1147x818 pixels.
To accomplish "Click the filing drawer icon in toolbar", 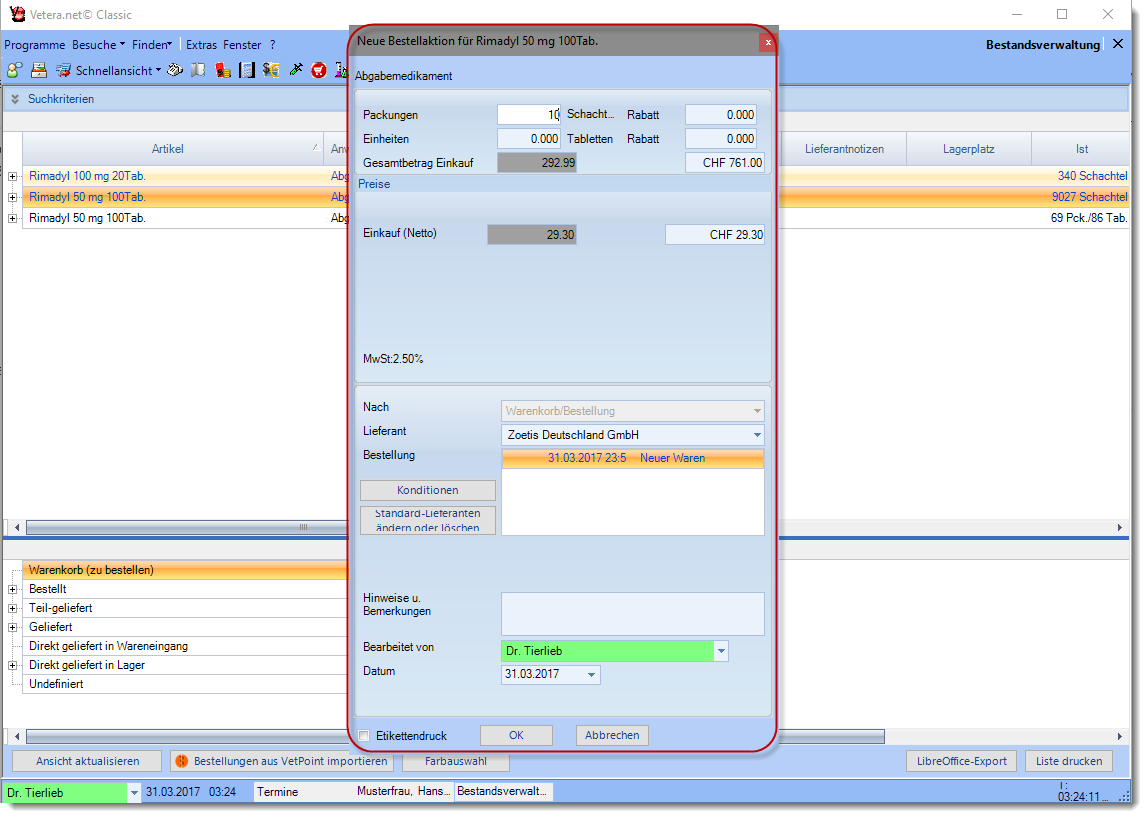I will 38,70.
